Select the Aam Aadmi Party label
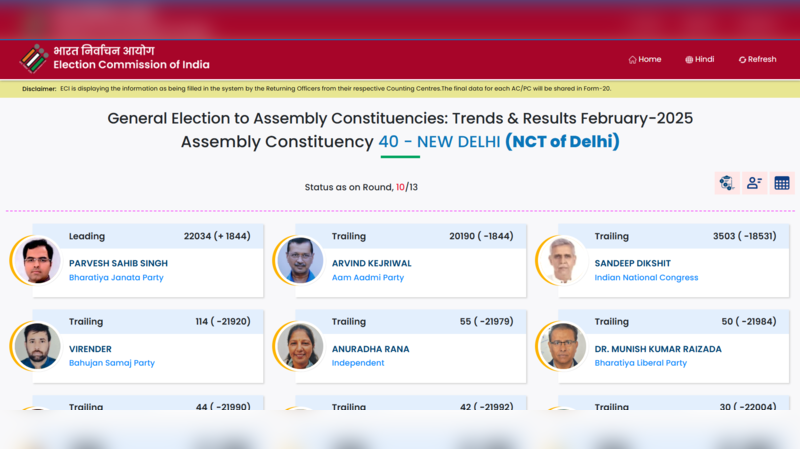Viewport: 800px width, 449px height. (368, 277)
